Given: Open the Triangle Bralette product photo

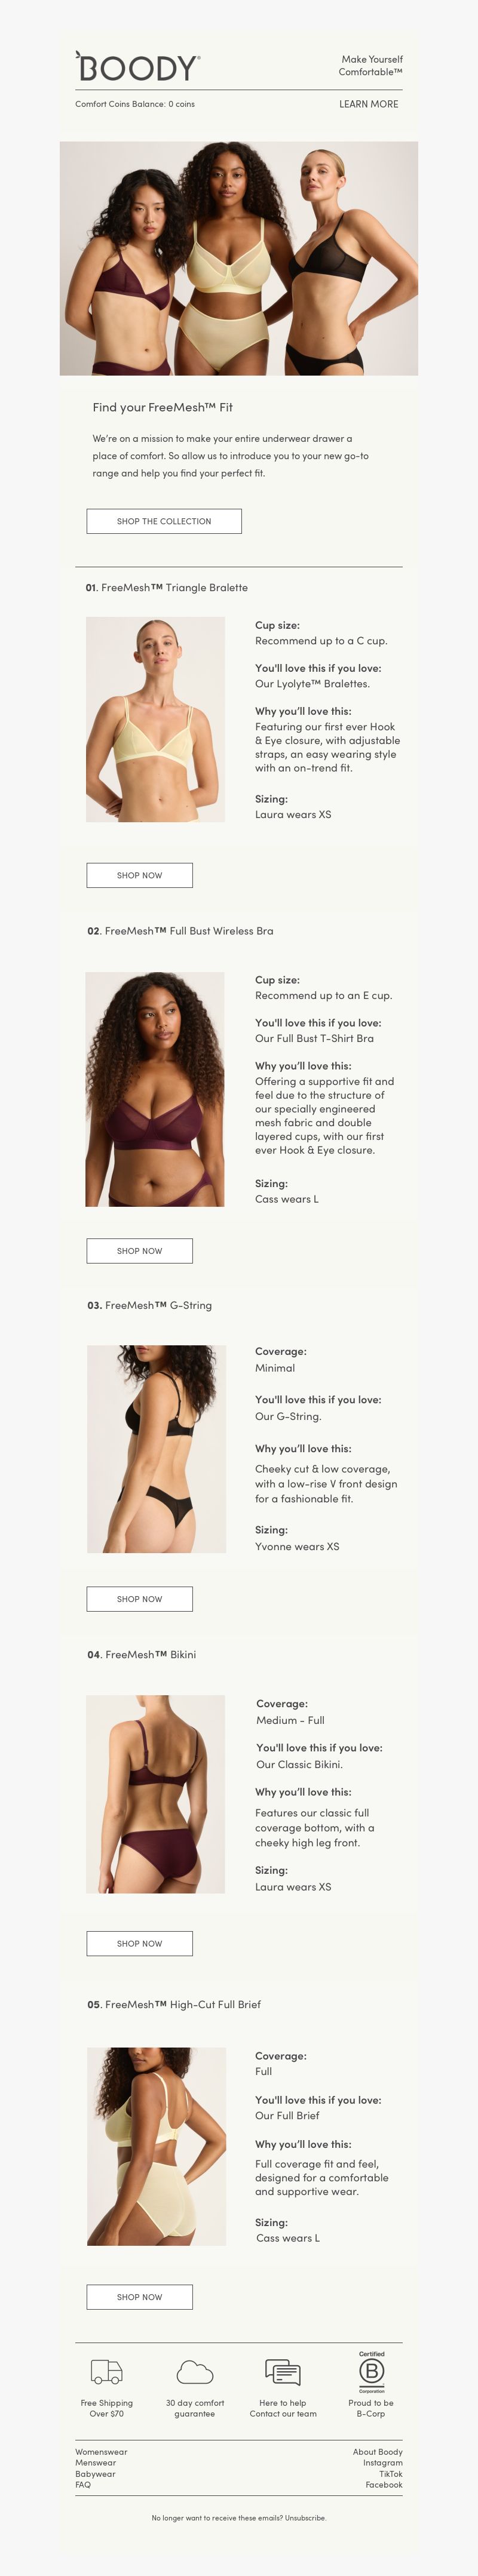Looking at the screenshot, I should tap(156, 720).
